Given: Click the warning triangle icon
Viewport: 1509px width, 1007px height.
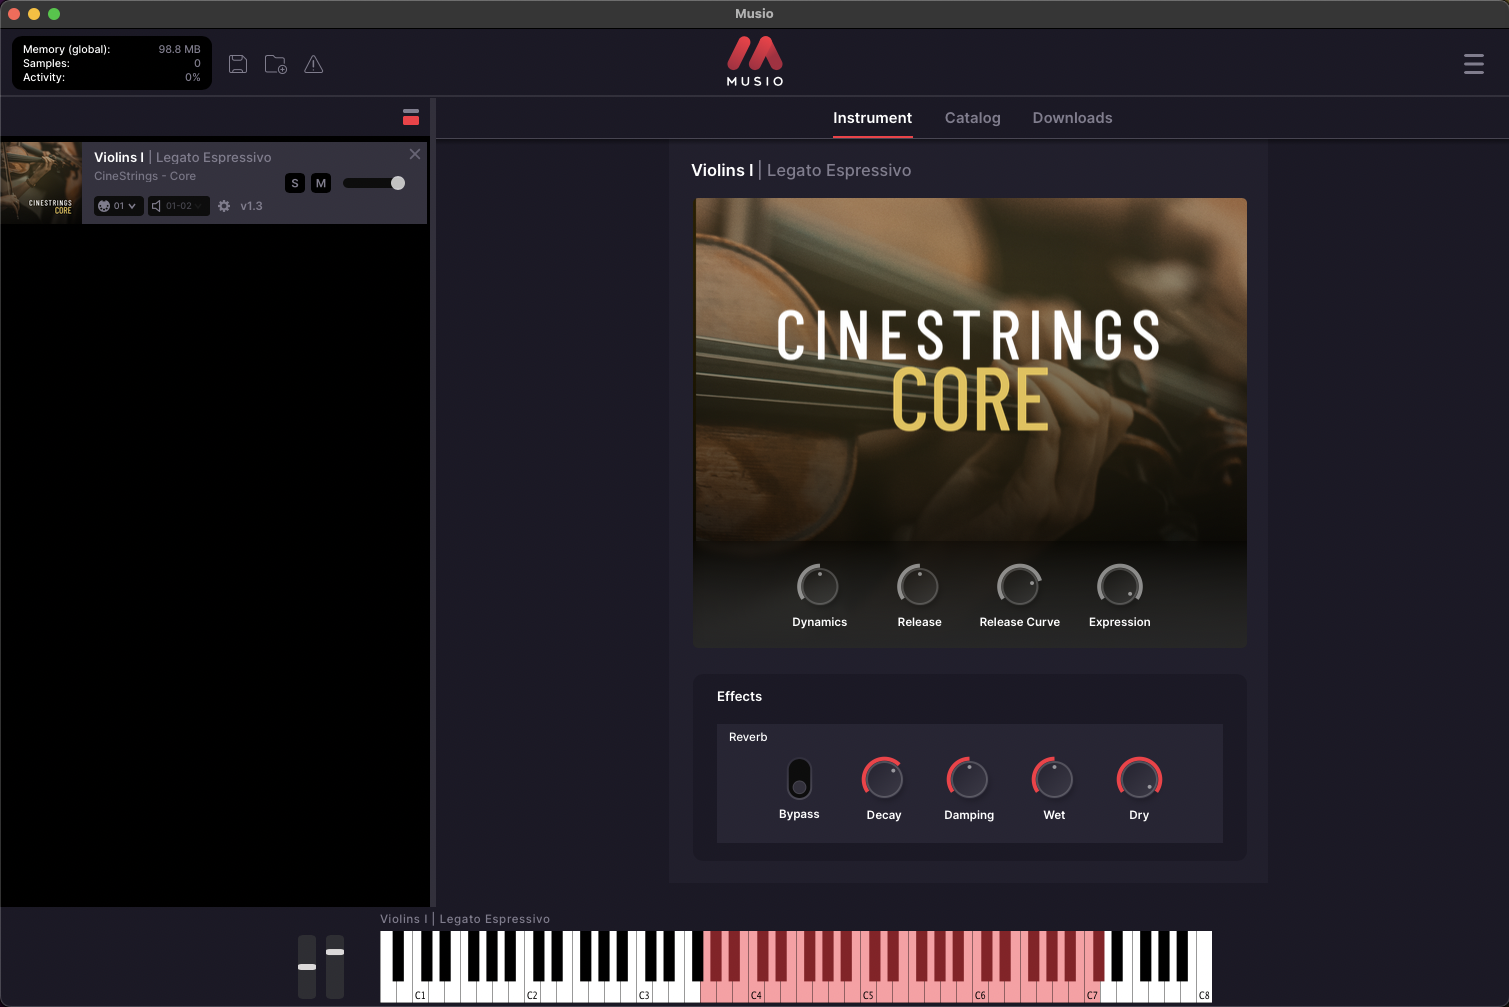Looking at the screenshot, I should (314, 64).
